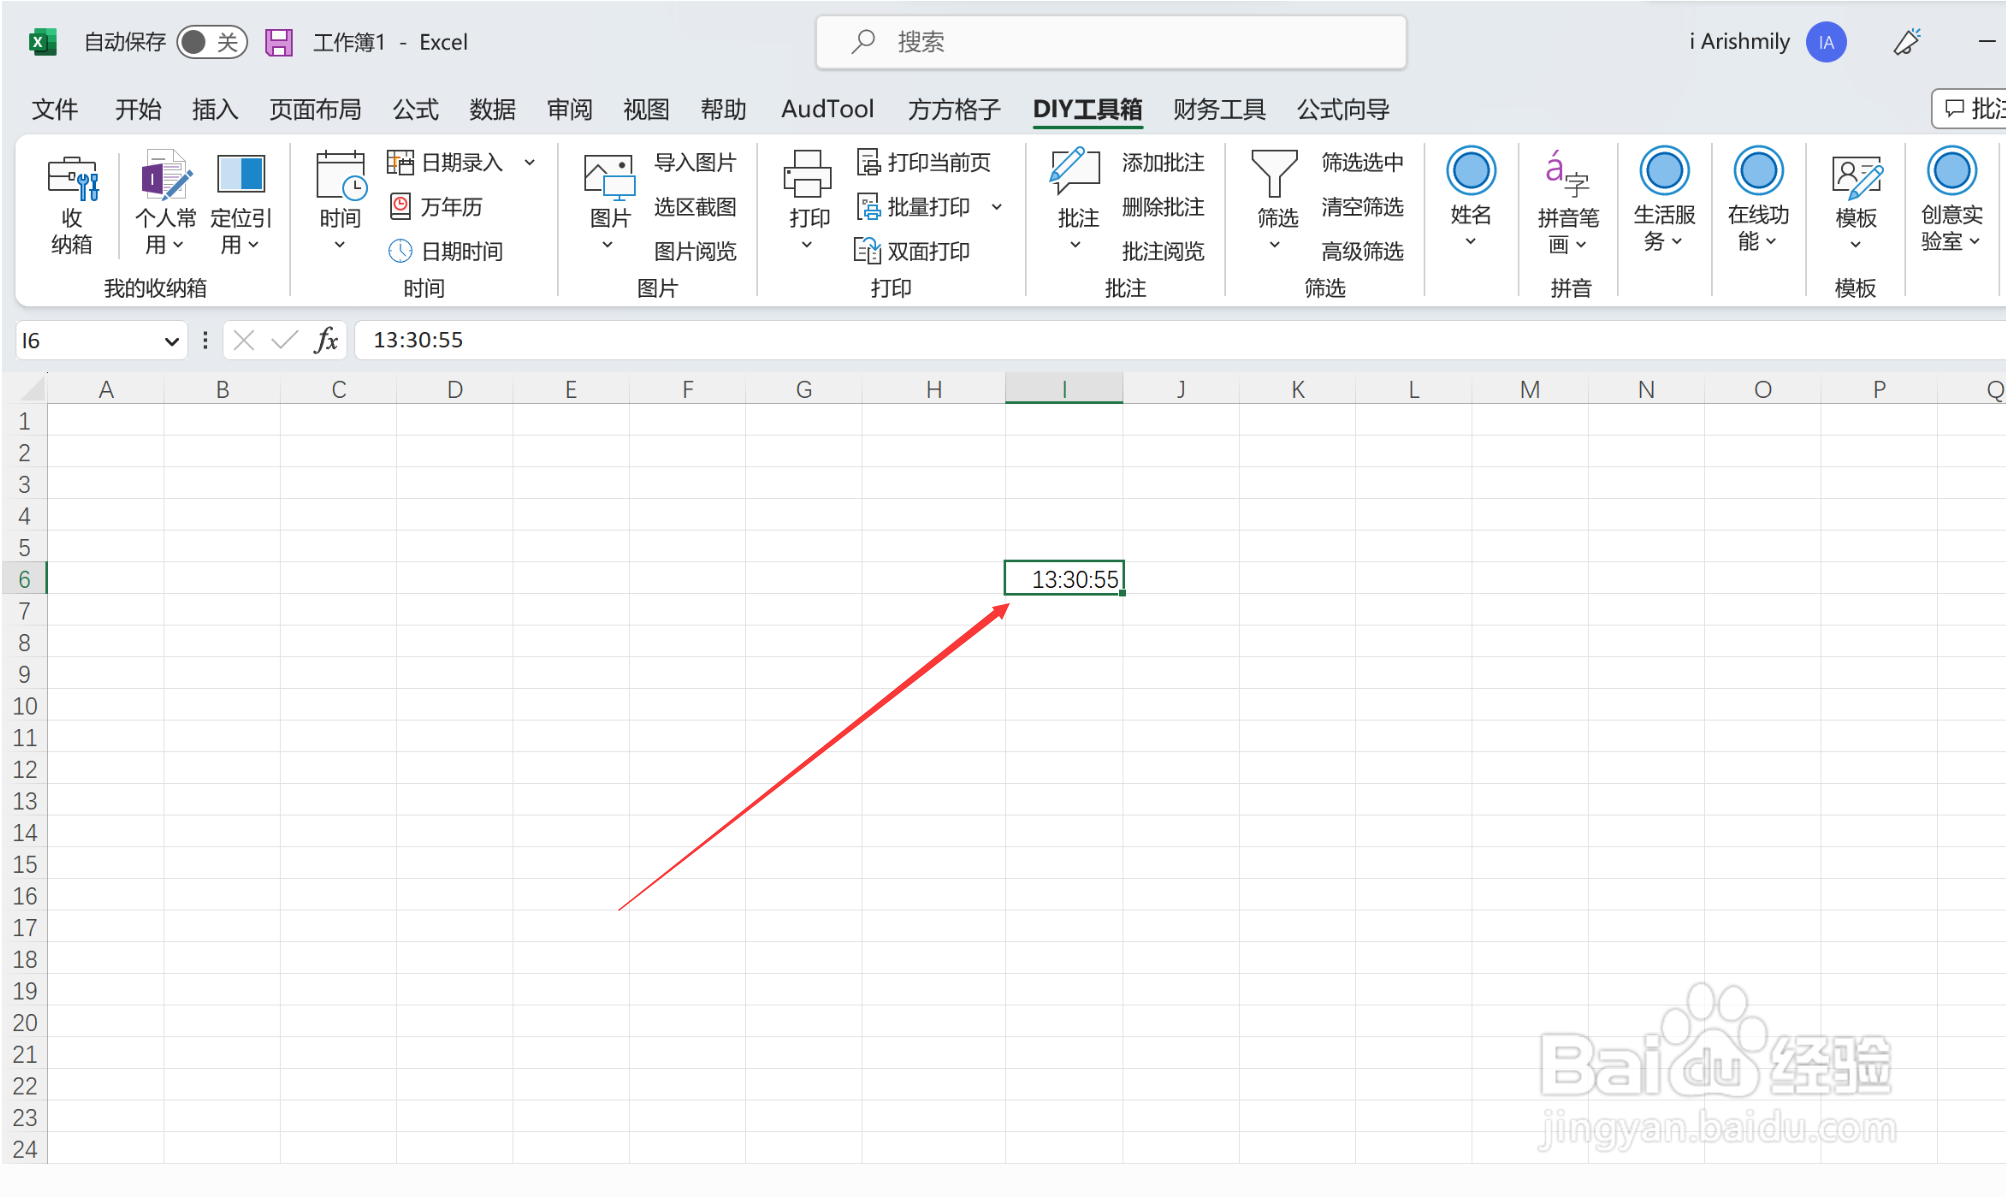Click the 导入图片 import picture button

coord(694,163)
